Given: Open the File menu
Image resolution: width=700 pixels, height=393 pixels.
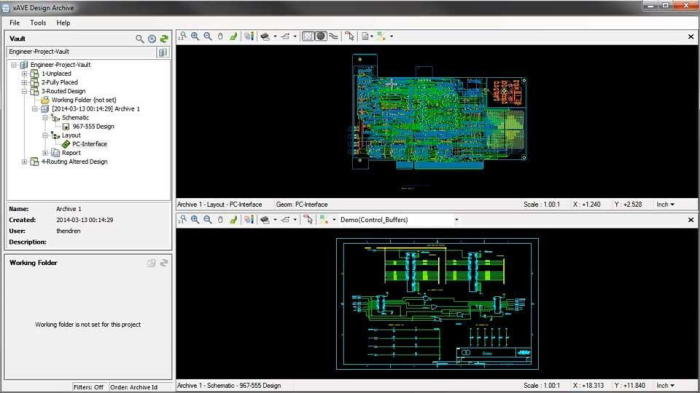Looking at the screenshot, I should point(15,23).
